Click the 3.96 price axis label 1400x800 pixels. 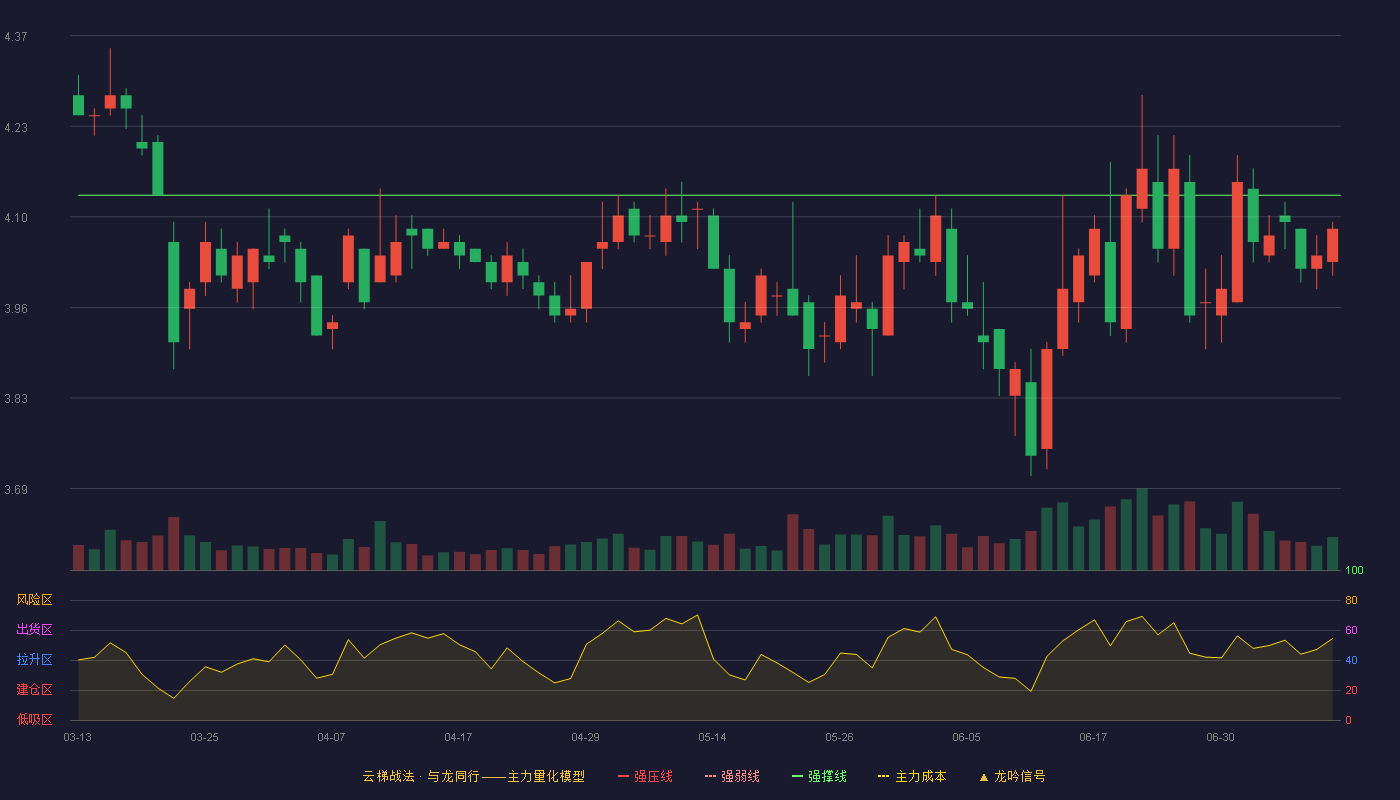click(16, 309)
